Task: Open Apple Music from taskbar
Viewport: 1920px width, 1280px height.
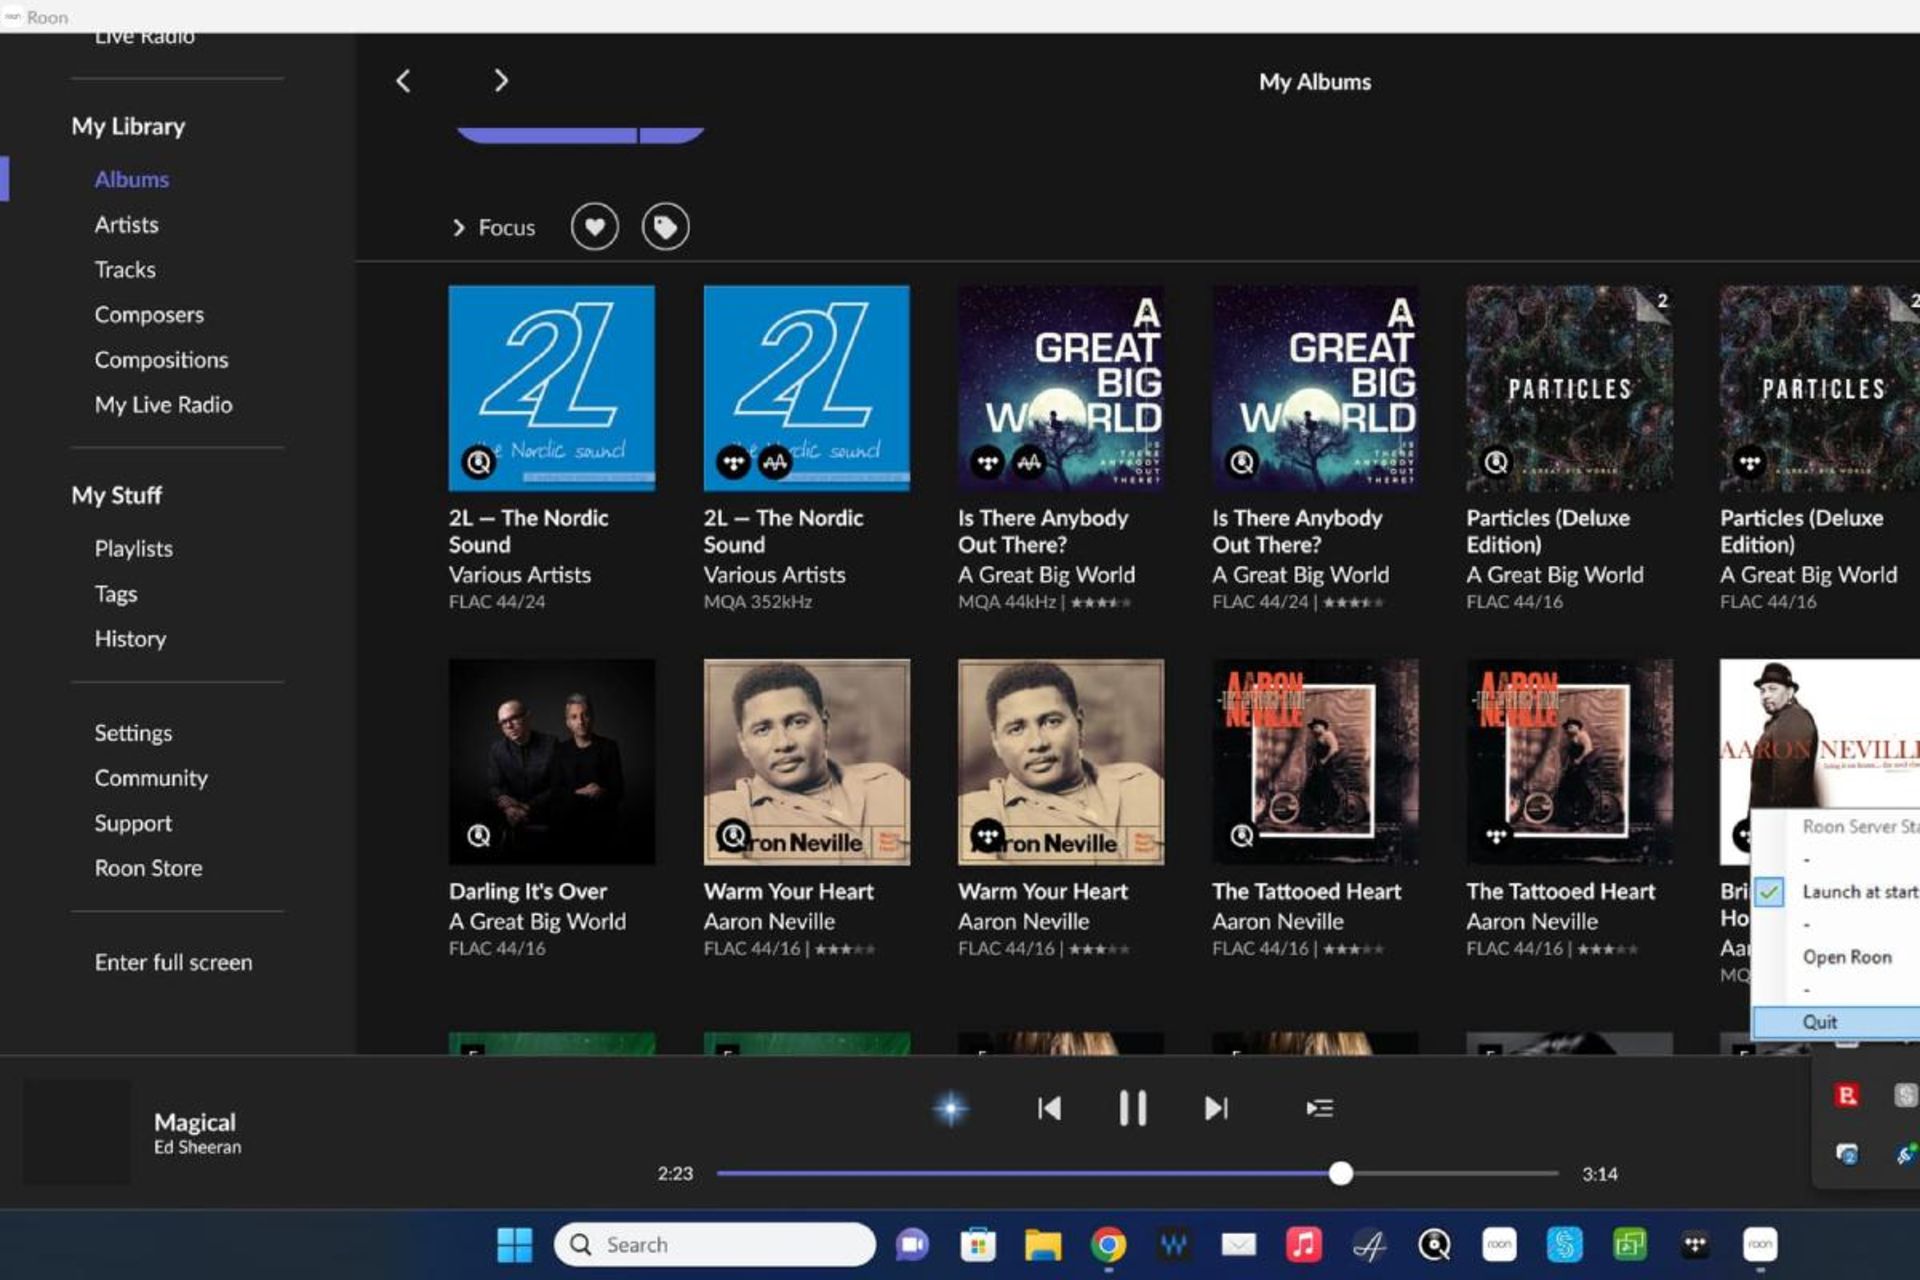Action: point(1303,1244)
